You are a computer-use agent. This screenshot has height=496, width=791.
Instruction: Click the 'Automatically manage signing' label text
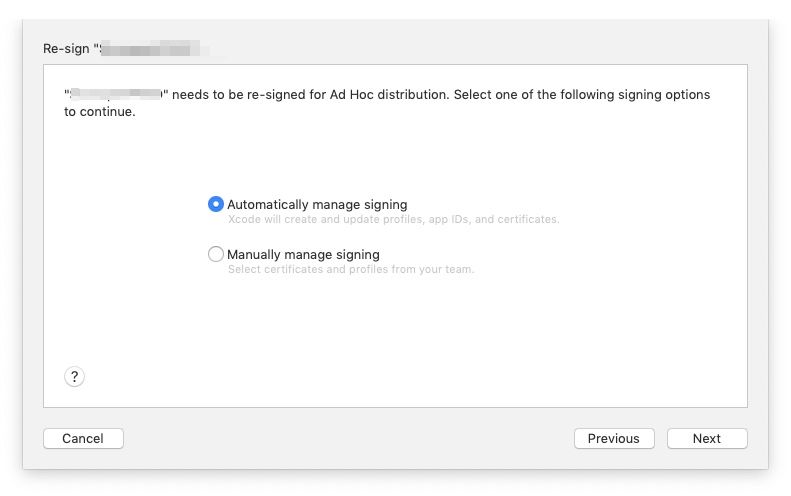317,204
